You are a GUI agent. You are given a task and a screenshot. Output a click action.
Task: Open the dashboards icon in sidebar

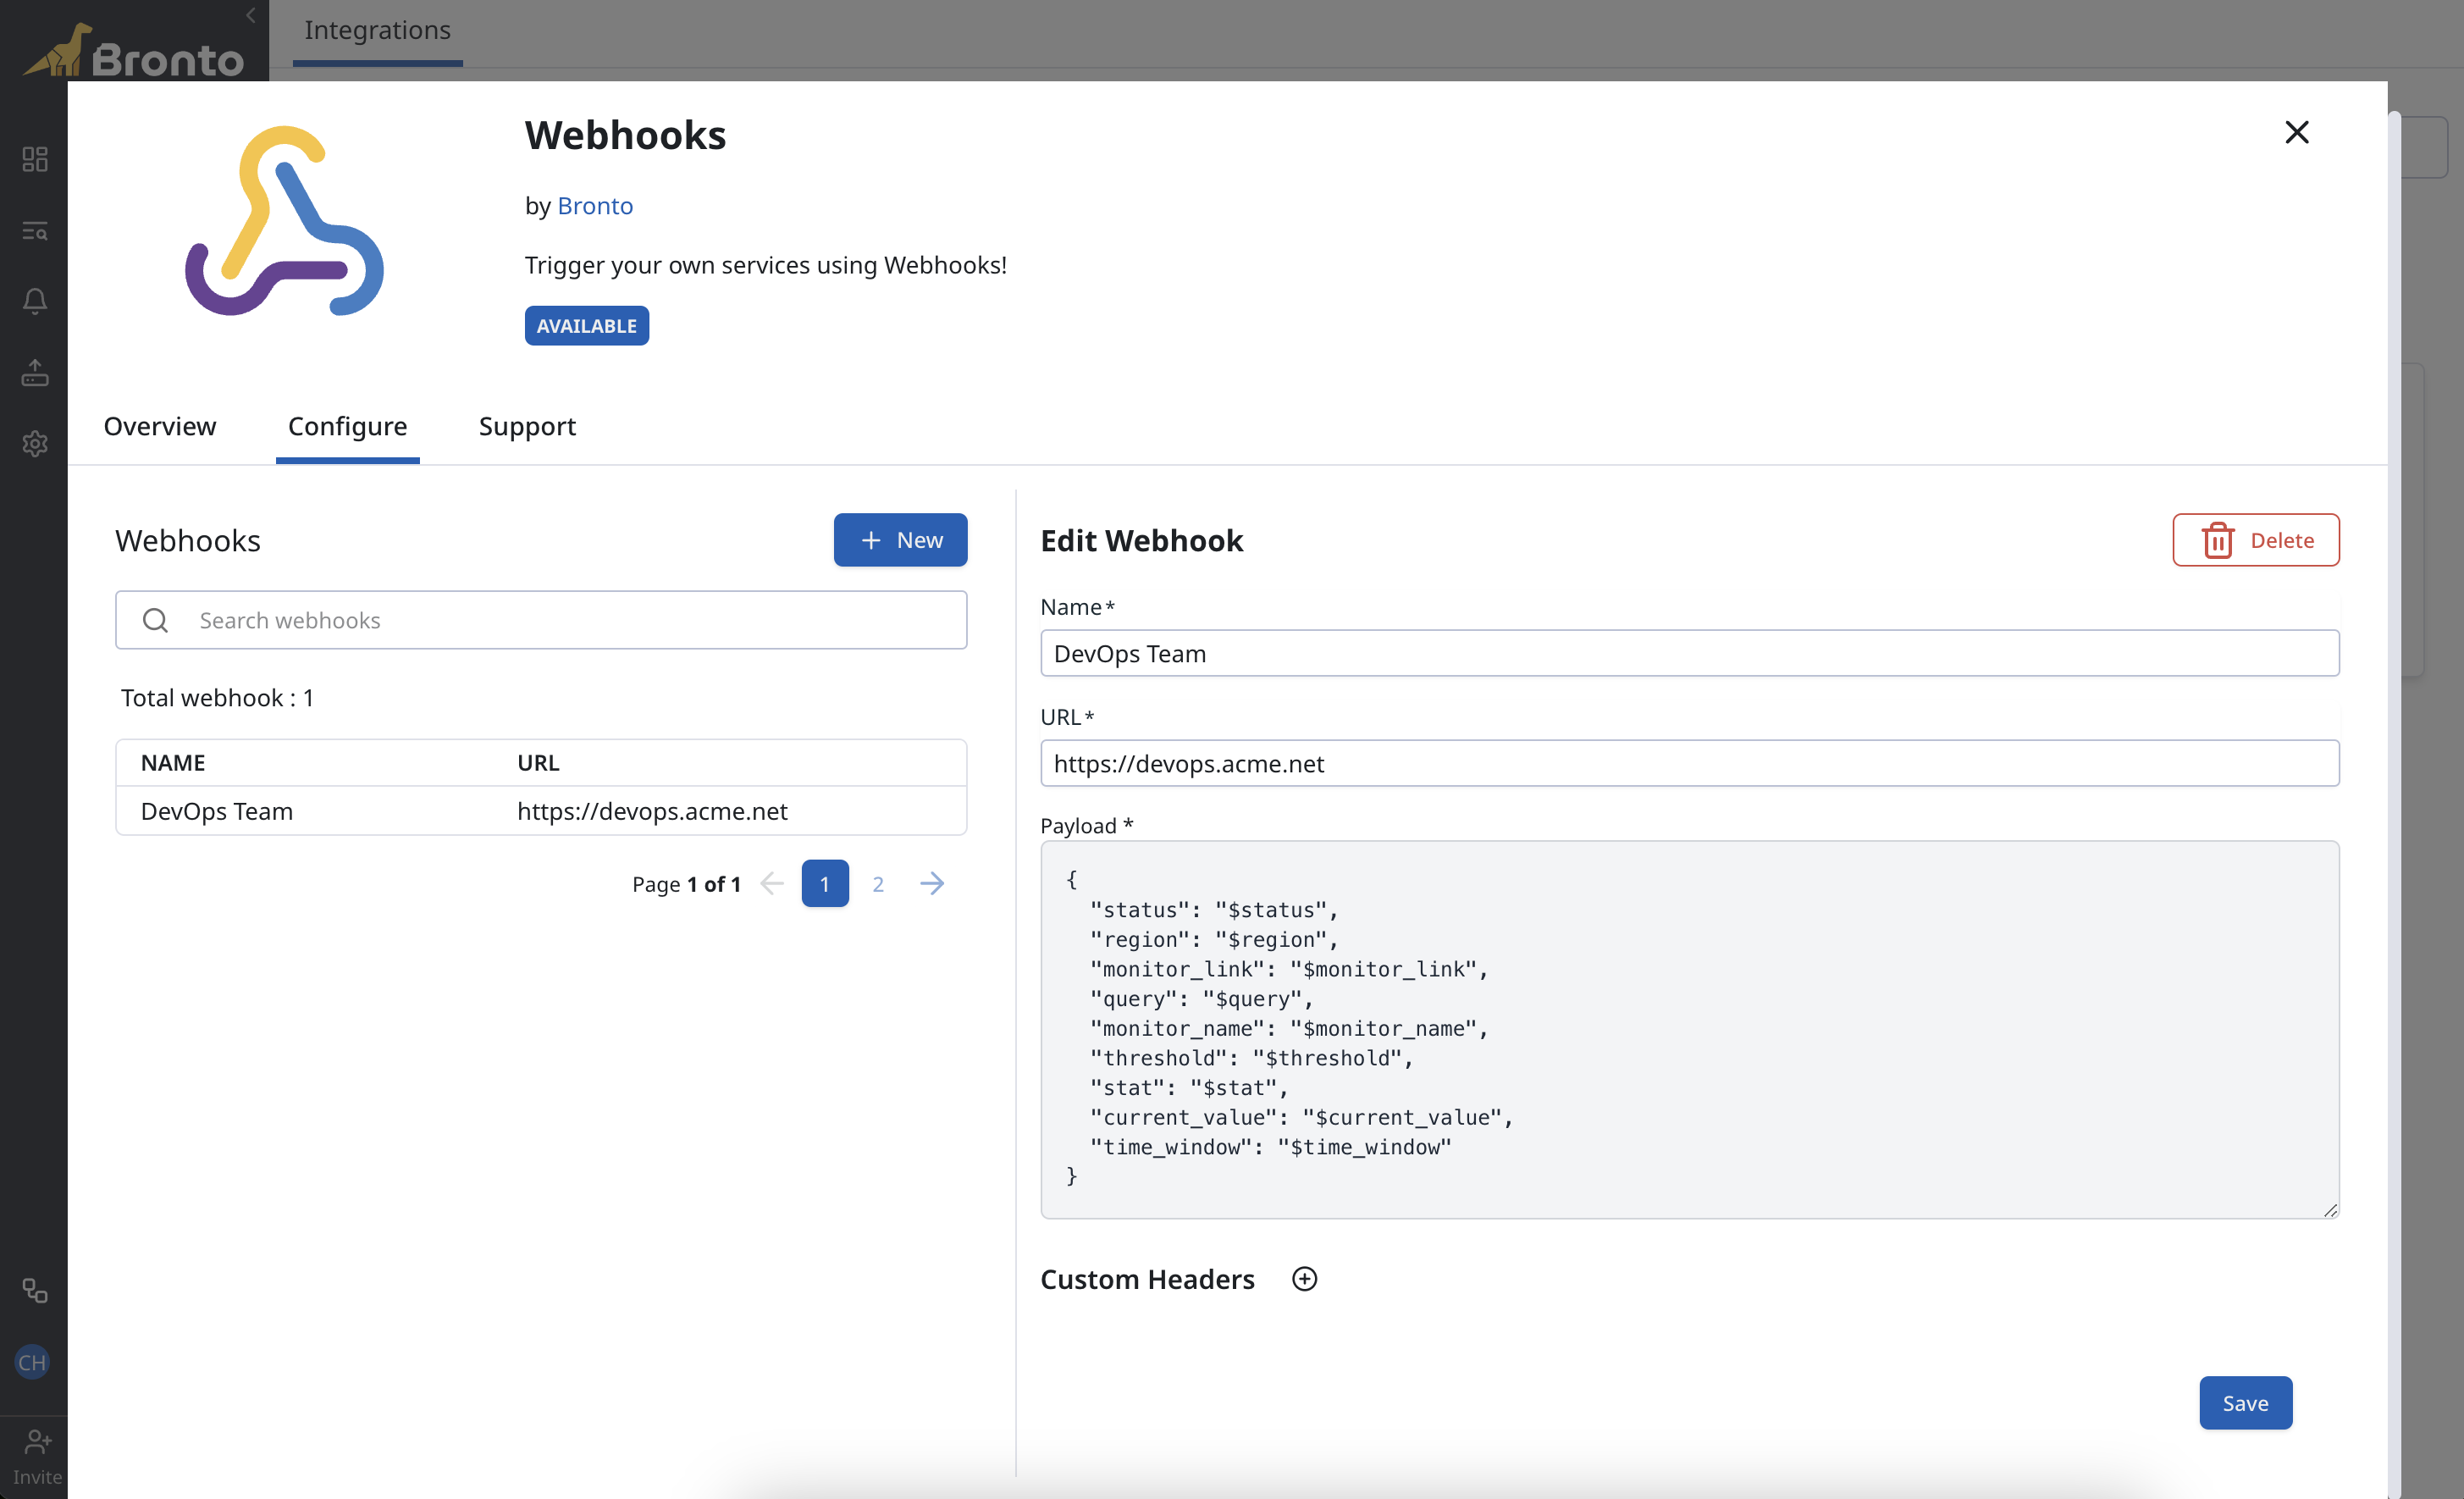[x=35, y=159]
